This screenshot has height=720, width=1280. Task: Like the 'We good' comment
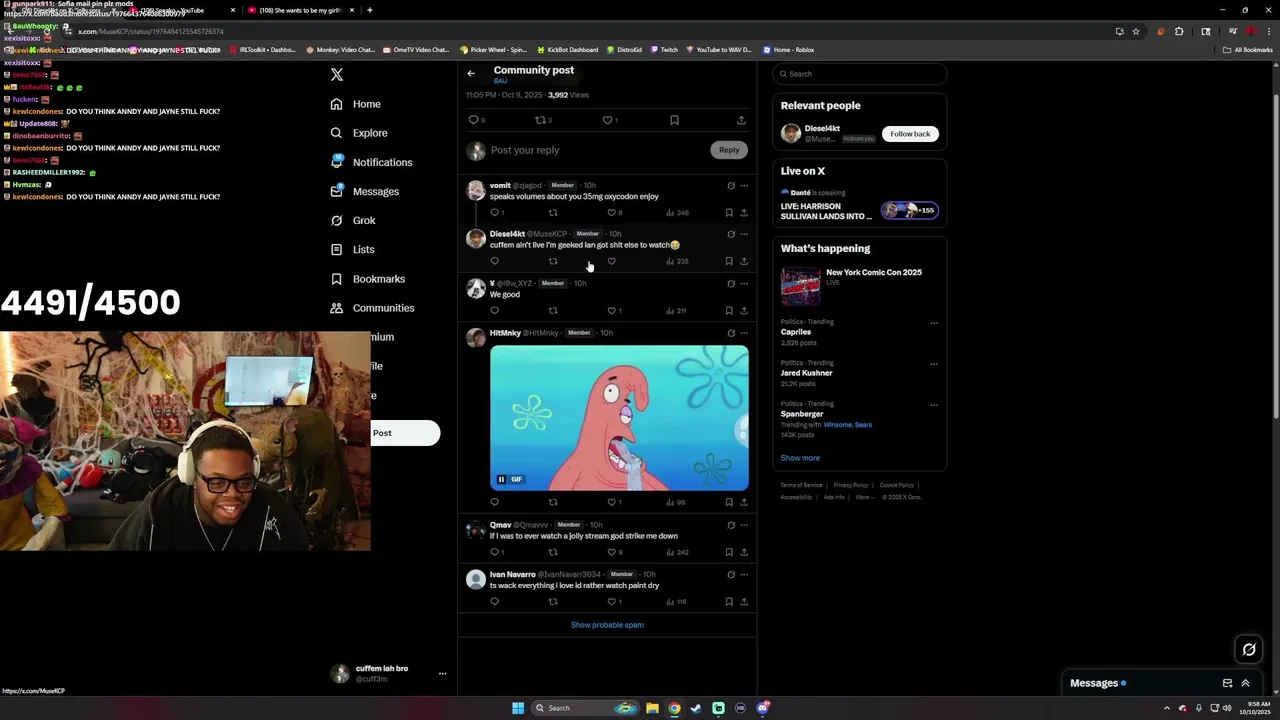click(611, 311)
